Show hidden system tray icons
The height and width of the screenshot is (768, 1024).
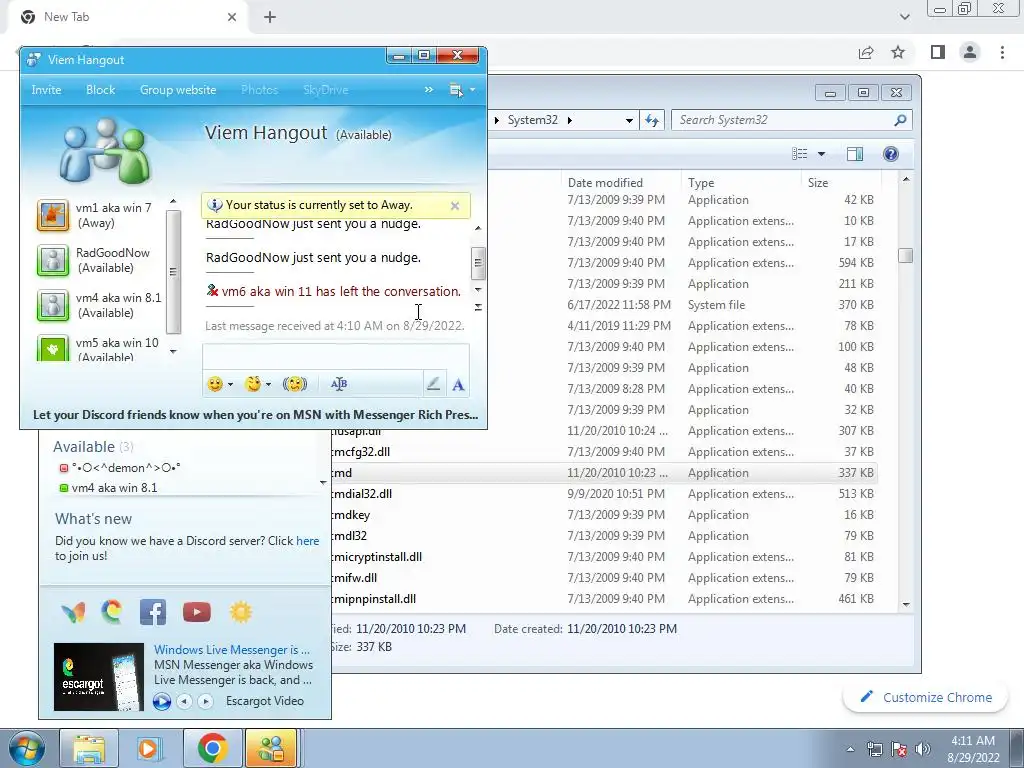[850, 749]
